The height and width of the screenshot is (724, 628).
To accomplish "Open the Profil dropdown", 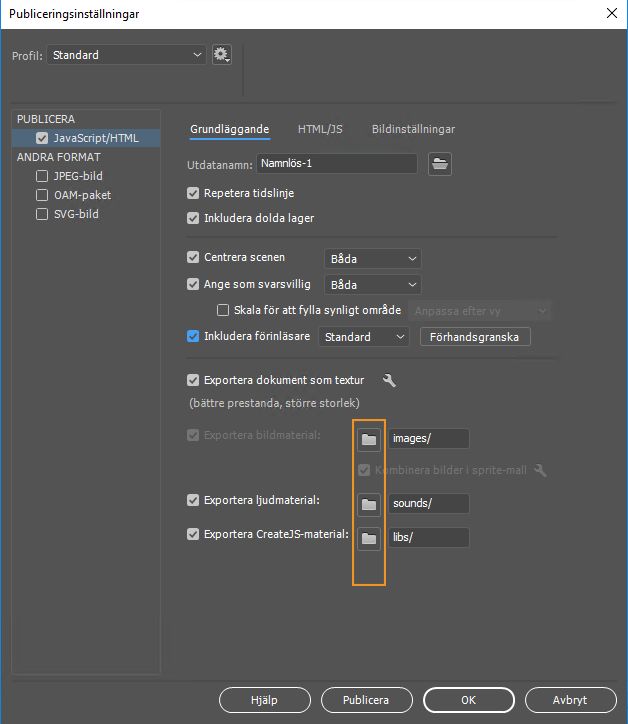I will click(x=126, y=55).
